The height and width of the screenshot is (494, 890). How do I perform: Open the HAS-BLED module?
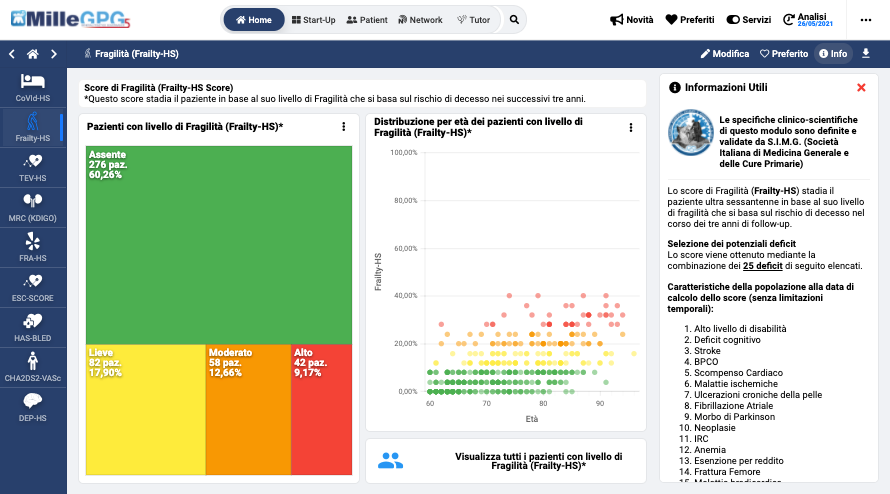(x=33, y=326)
